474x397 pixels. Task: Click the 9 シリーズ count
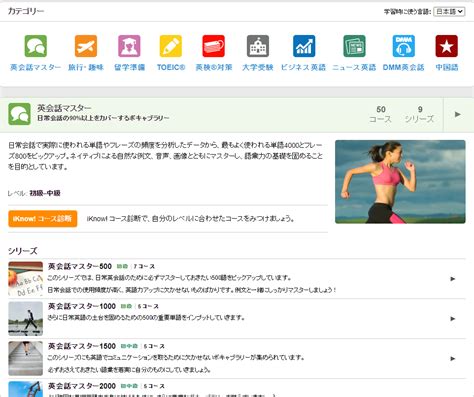click(x=419, y=114)
